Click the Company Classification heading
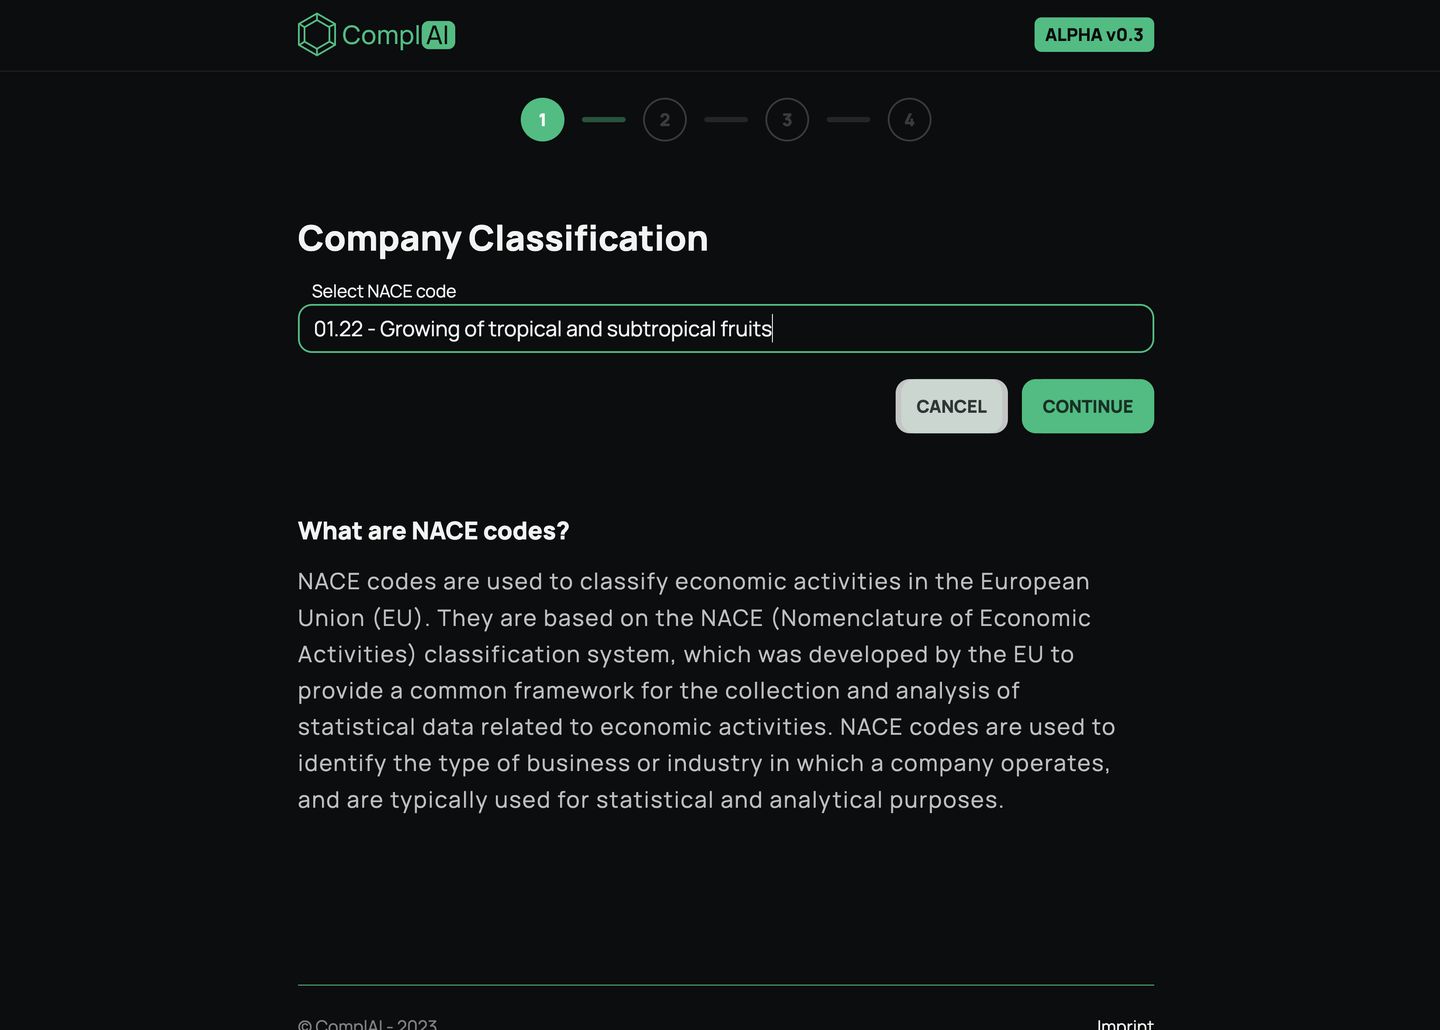 click(x=503, y=239)
